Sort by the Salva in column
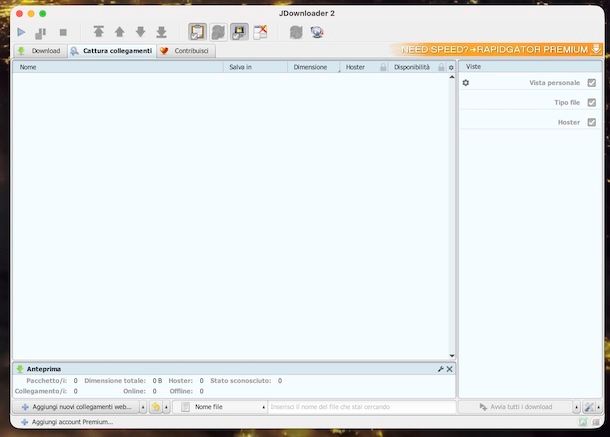 pos(255,67)
